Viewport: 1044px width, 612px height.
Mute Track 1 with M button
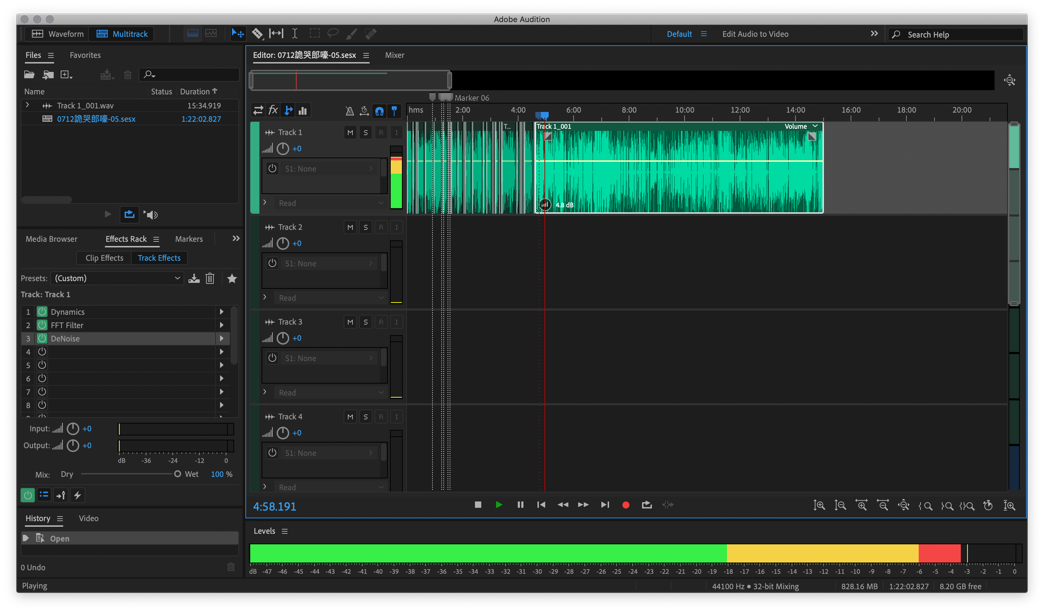point(350,133)
